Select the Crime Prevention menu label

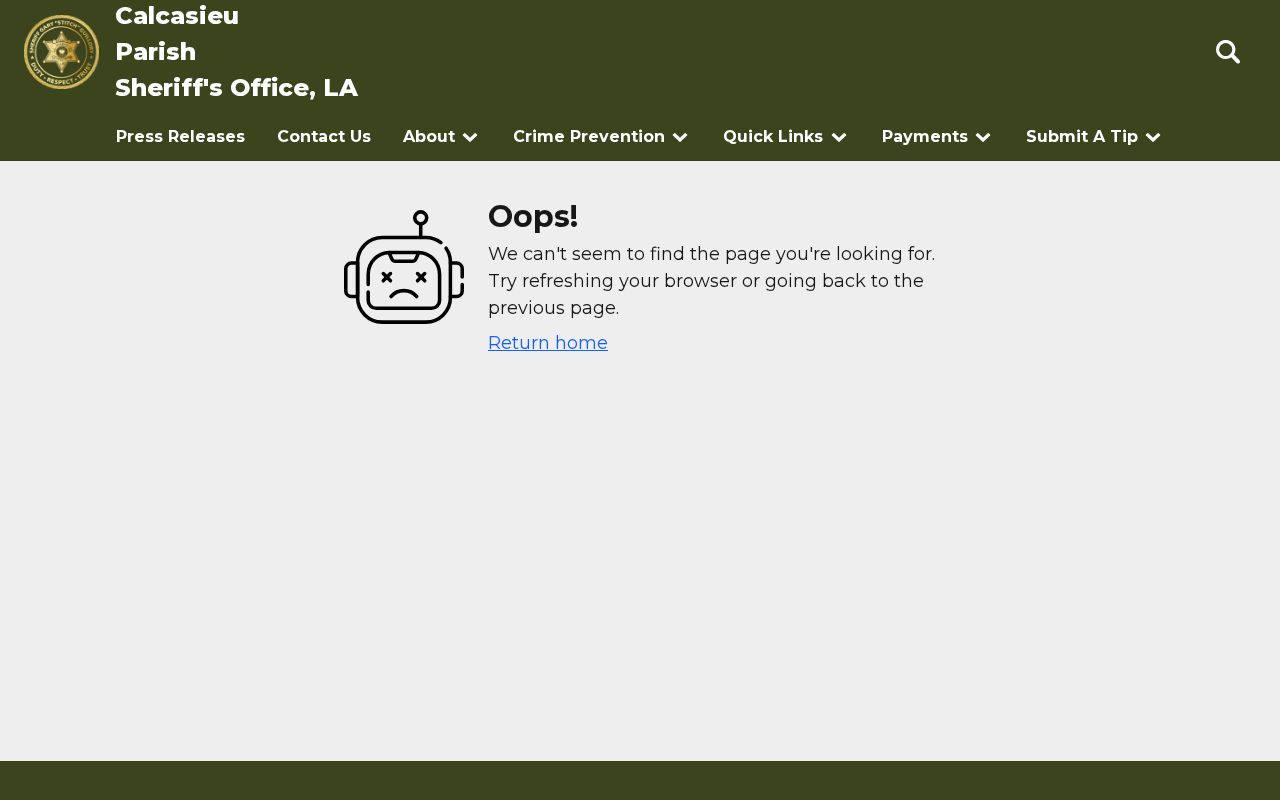pos(589,136)
